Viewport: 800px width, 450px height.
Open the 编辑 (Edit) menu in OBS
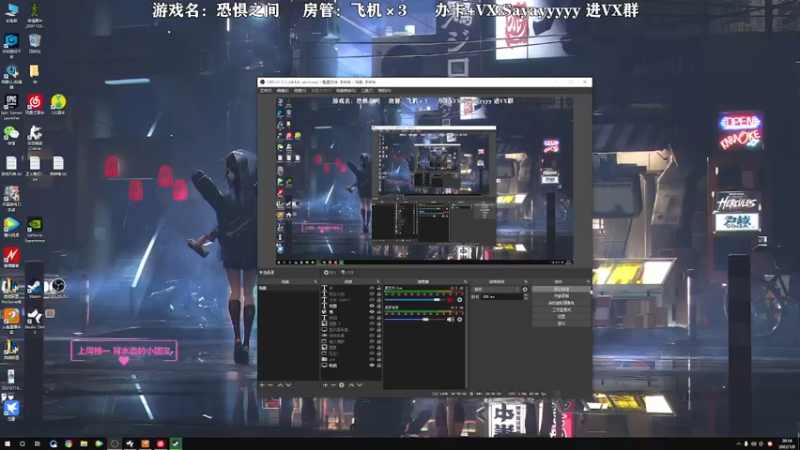pos(282,90)
